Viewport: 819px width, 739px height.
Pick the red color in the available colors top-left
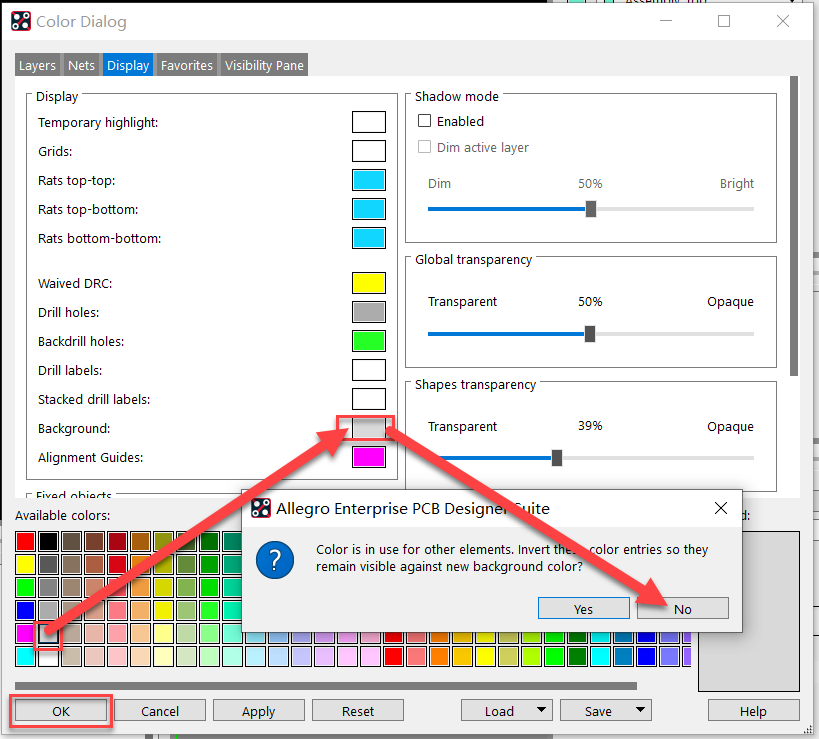[25, 542]
